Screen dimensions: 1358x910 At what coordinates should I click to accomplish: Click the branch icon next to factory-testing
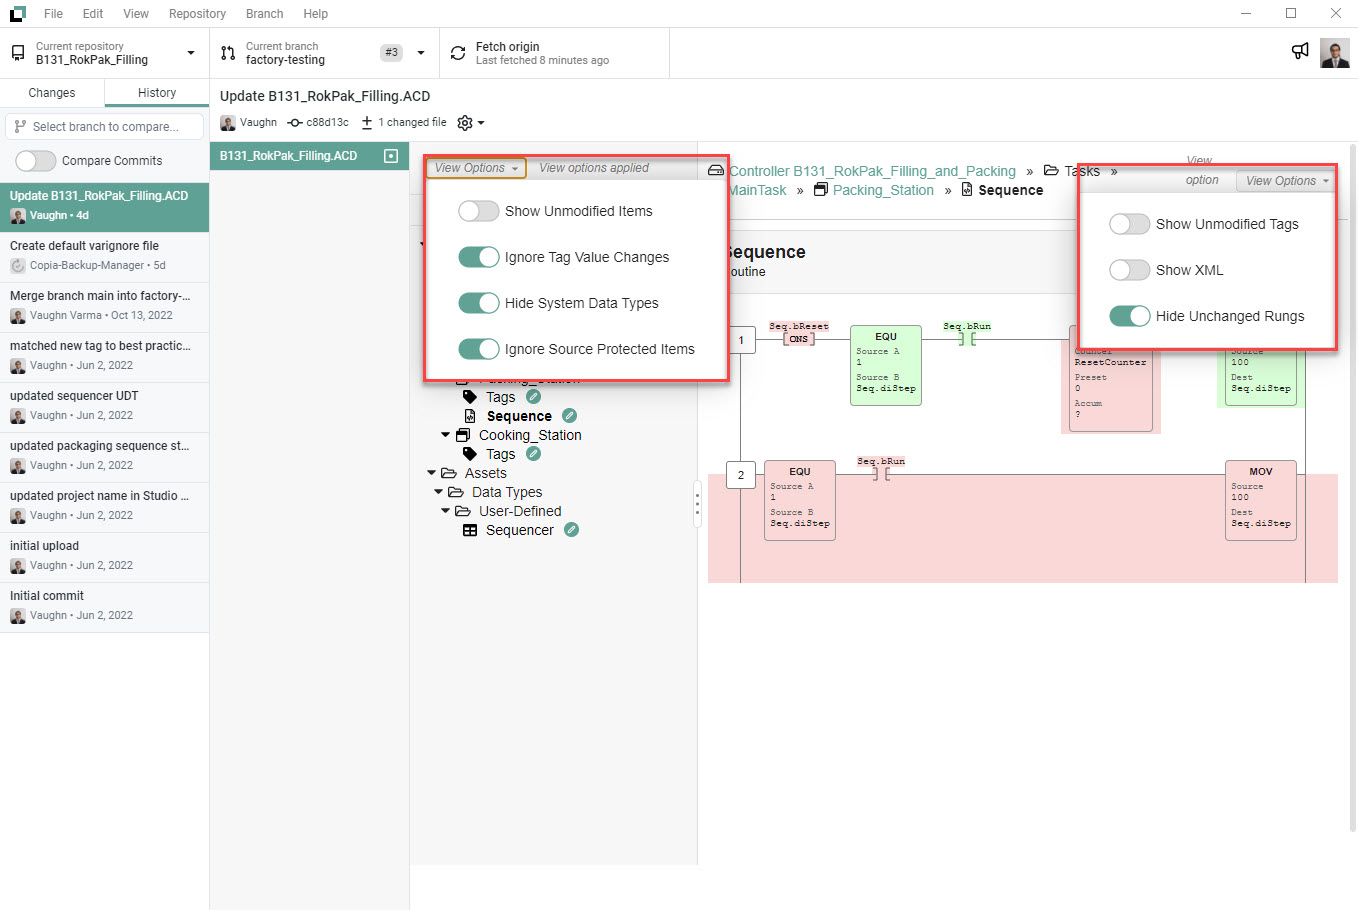coord(225,51)
